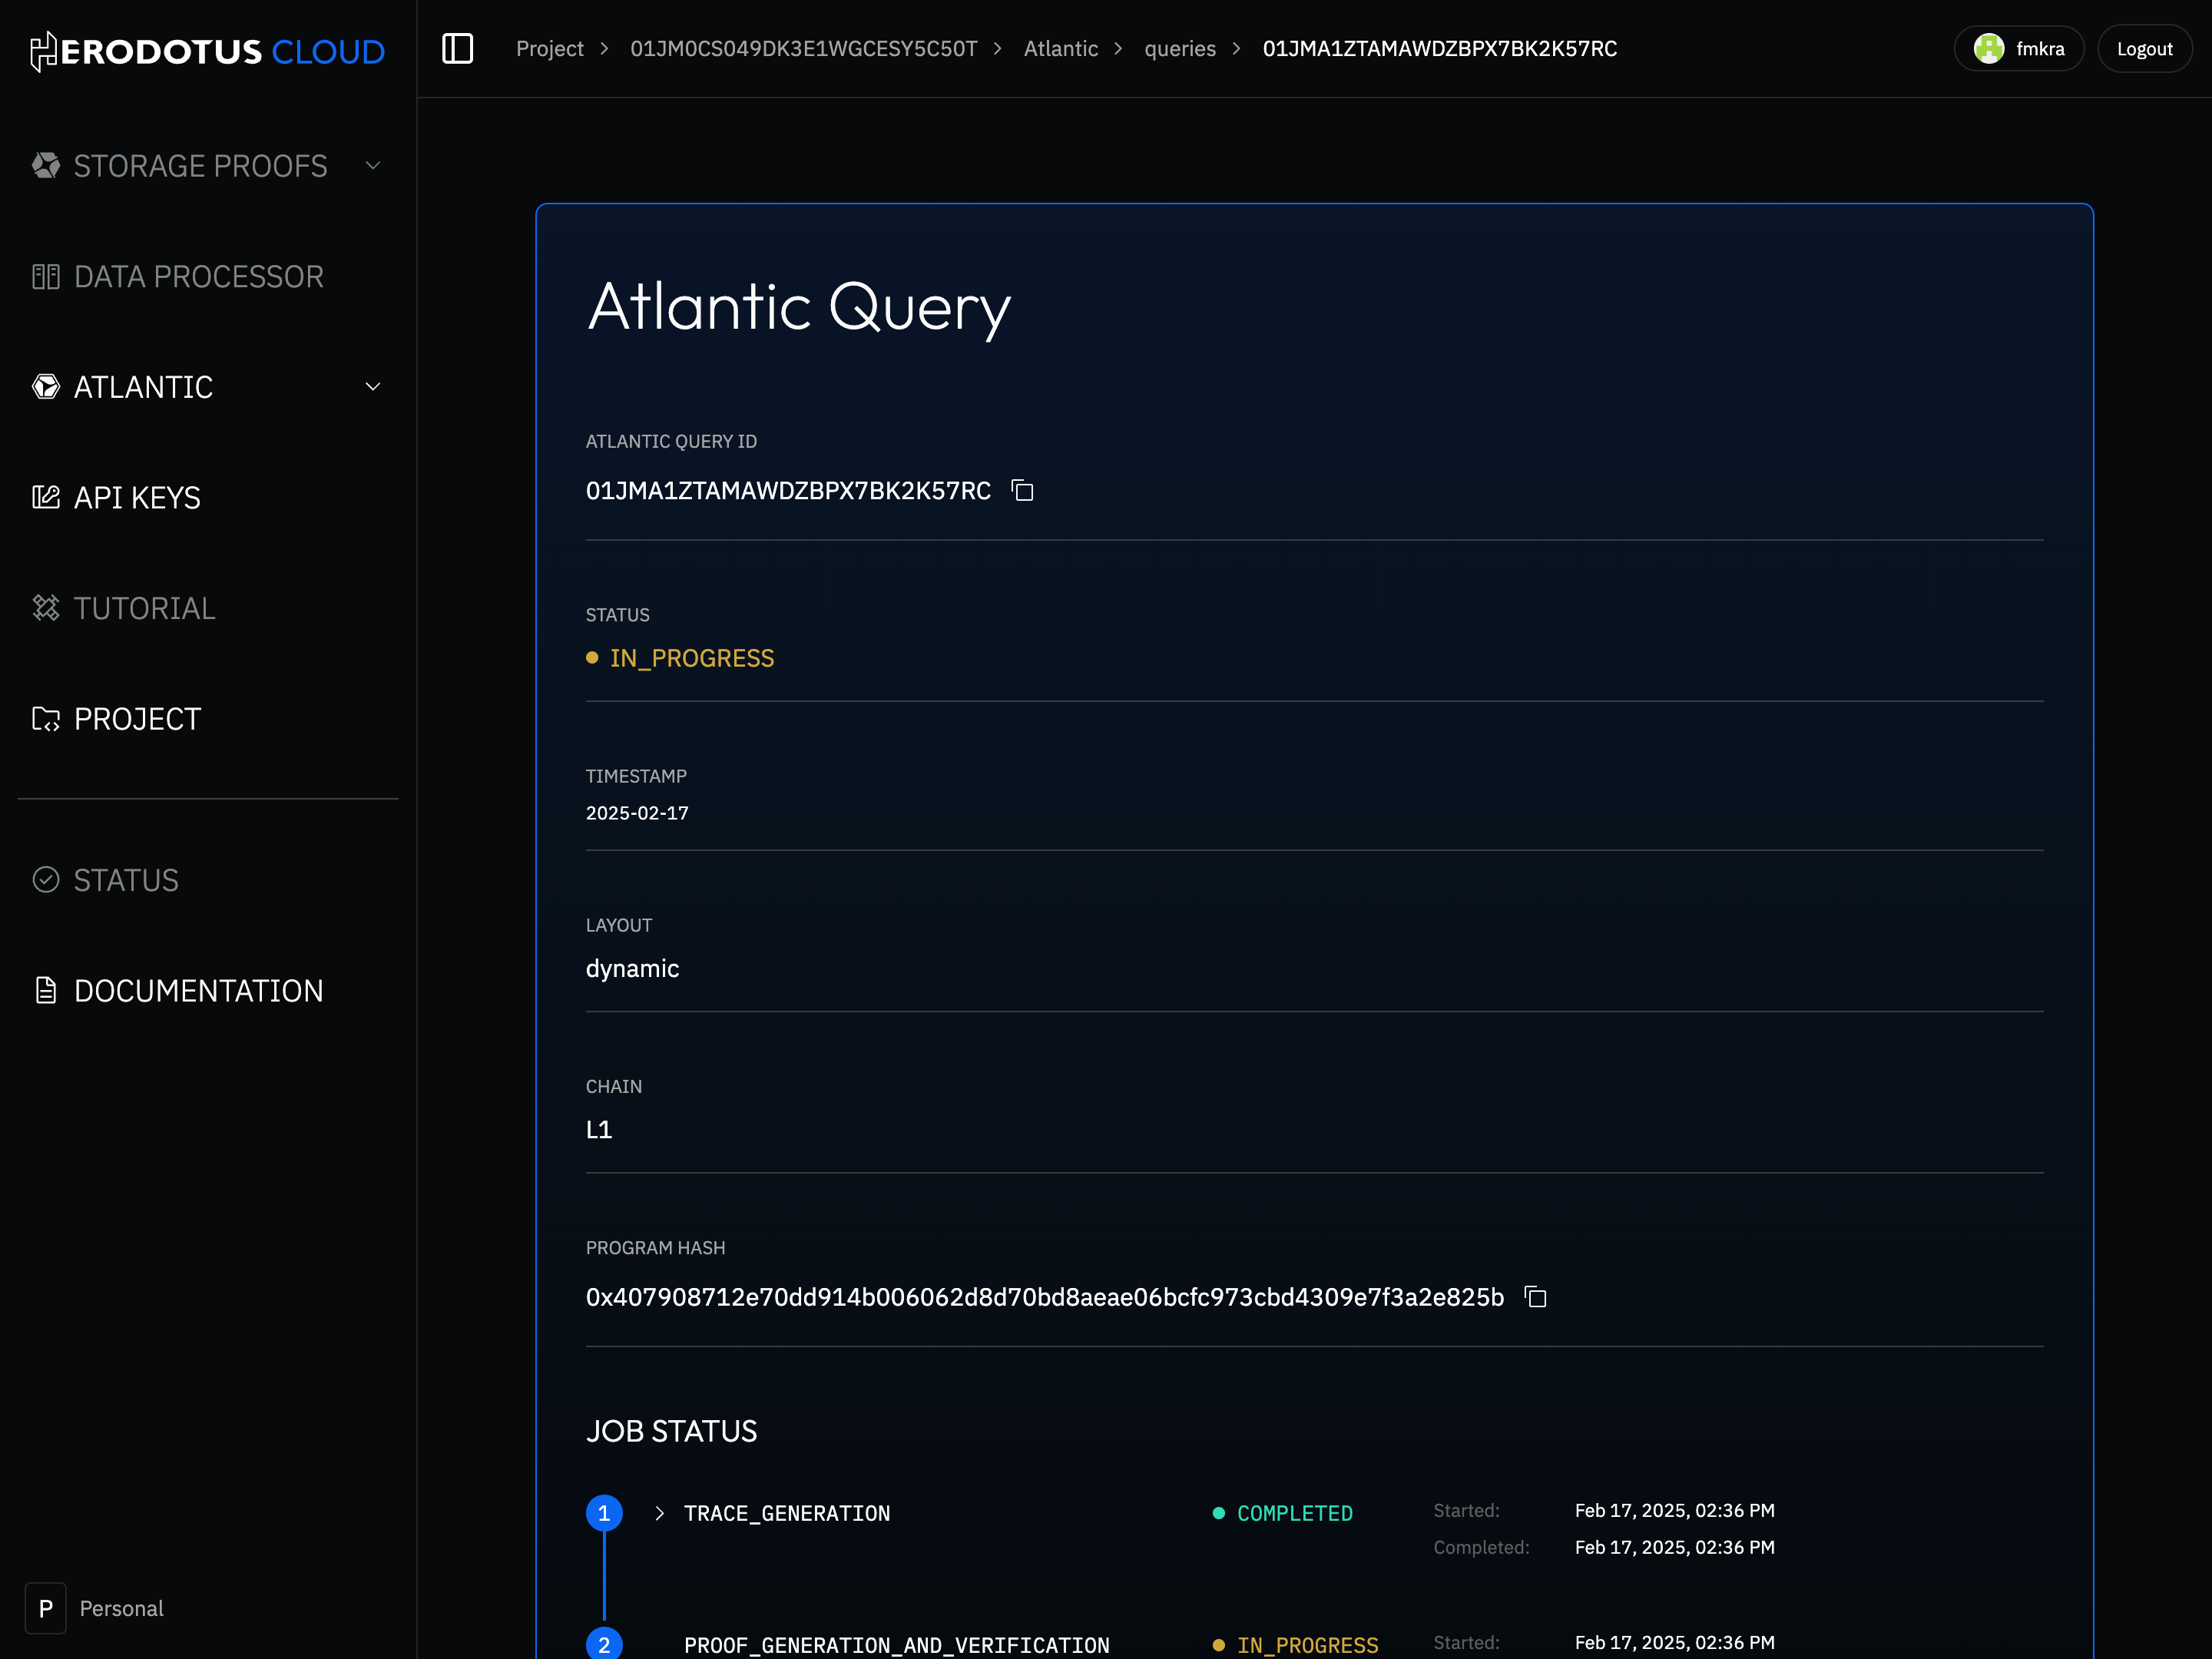Click job step 2 circle marker

pyautogui.click(x=604, y=1644)
